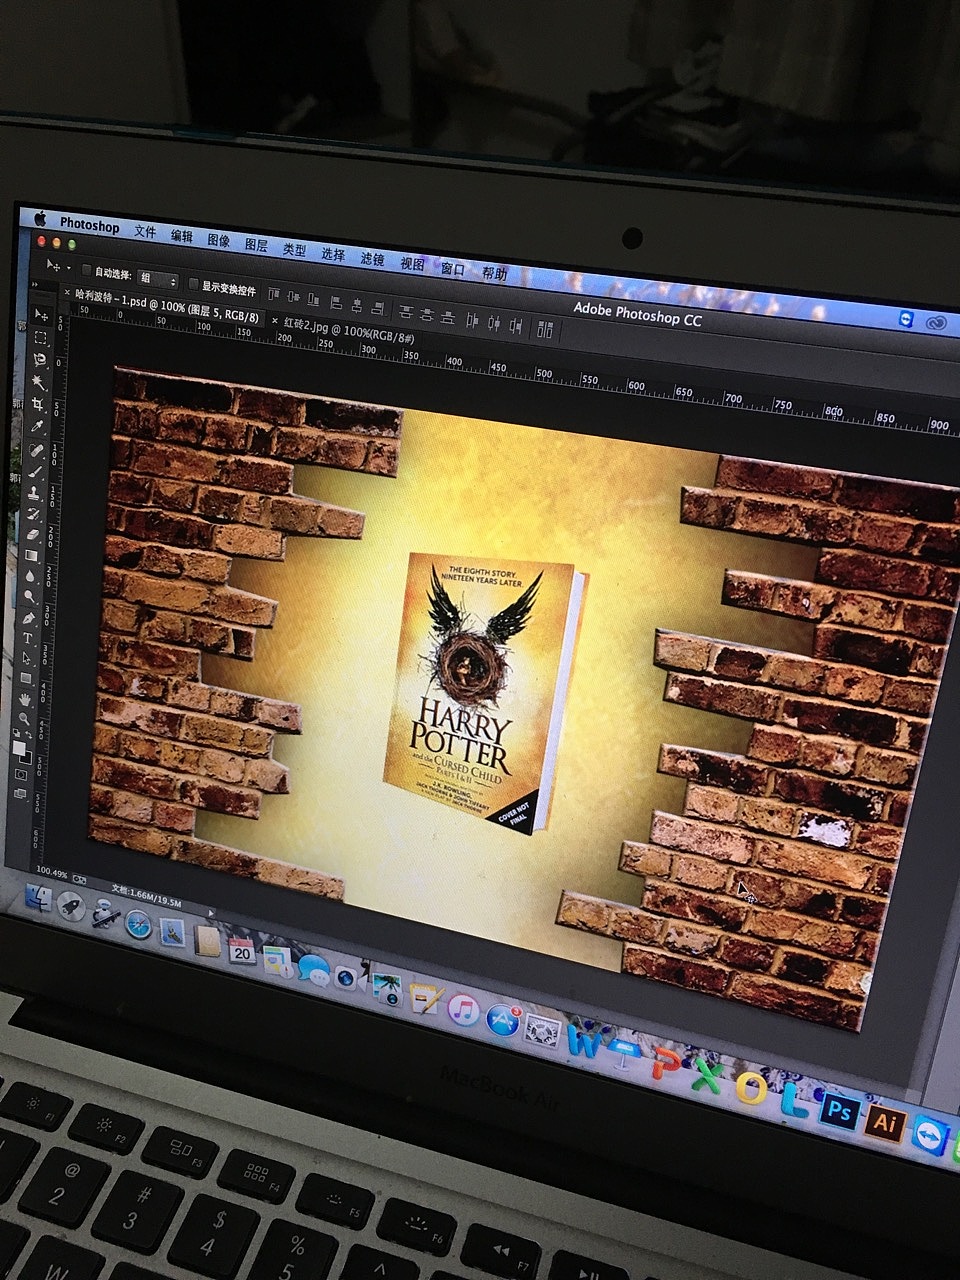The height and width of the screenshot is (1280, 960).
Task: Open Calendar from the Dock
Action: pos(241,949)
